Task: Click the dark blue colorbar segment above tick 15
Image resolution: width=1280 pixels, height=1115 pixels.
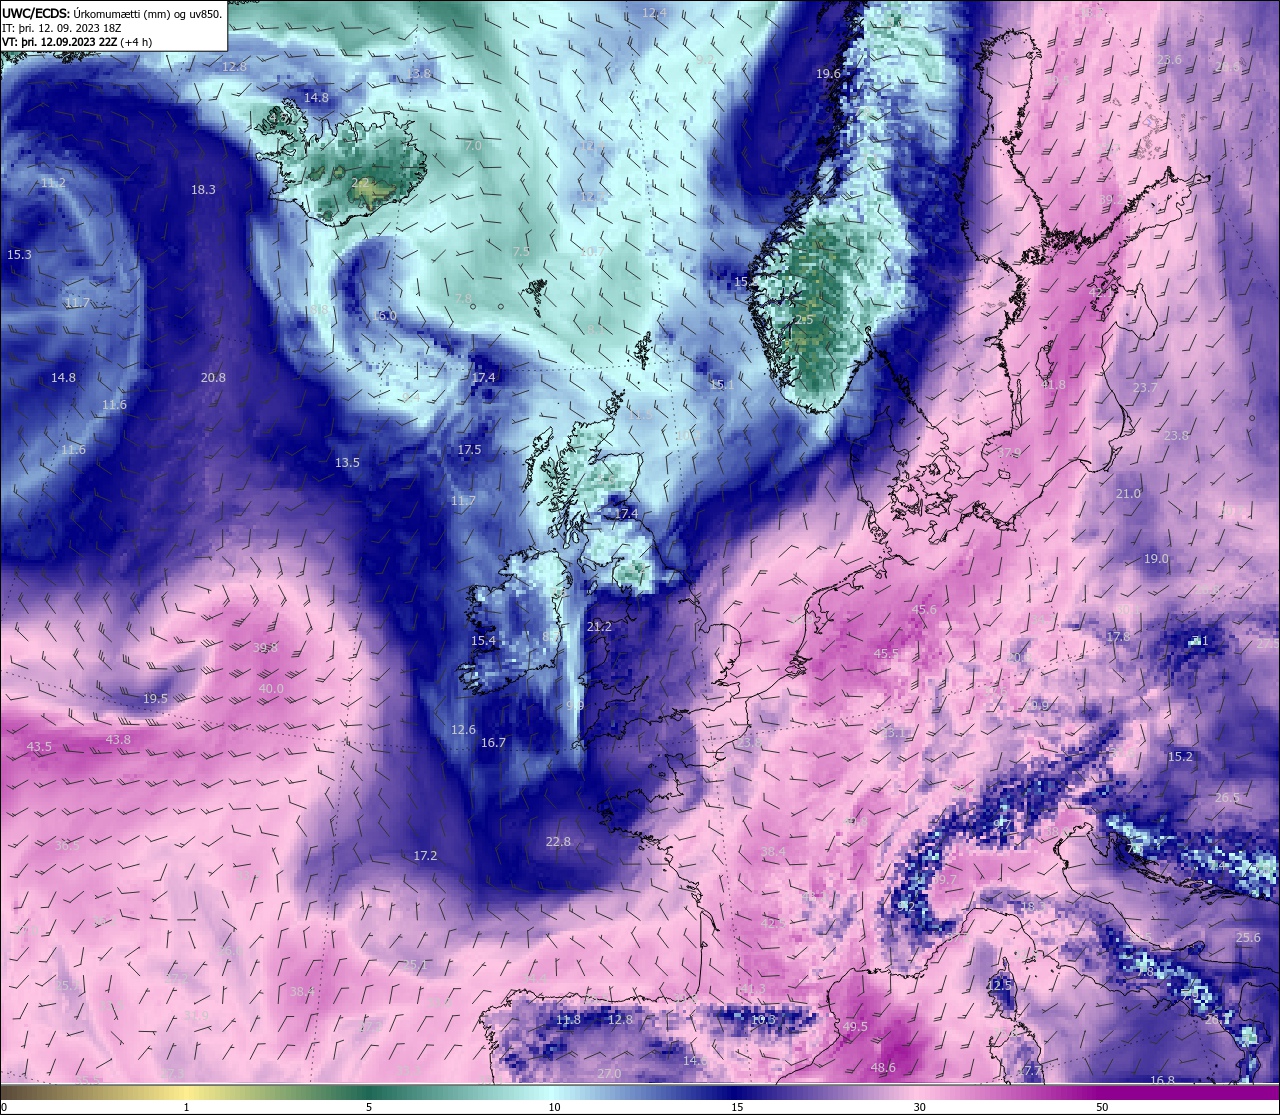Action: pyautogui.click(x=737, y=1092)
